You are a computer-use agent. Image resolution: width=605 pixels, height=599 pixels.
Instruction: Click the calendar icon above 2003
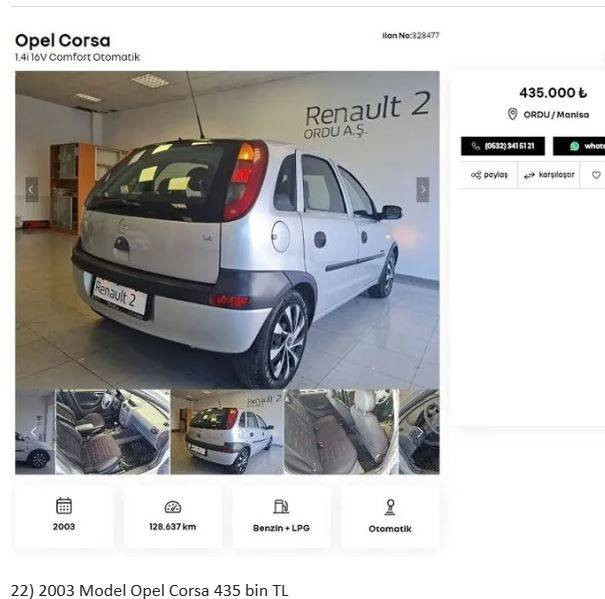(64, 506)
